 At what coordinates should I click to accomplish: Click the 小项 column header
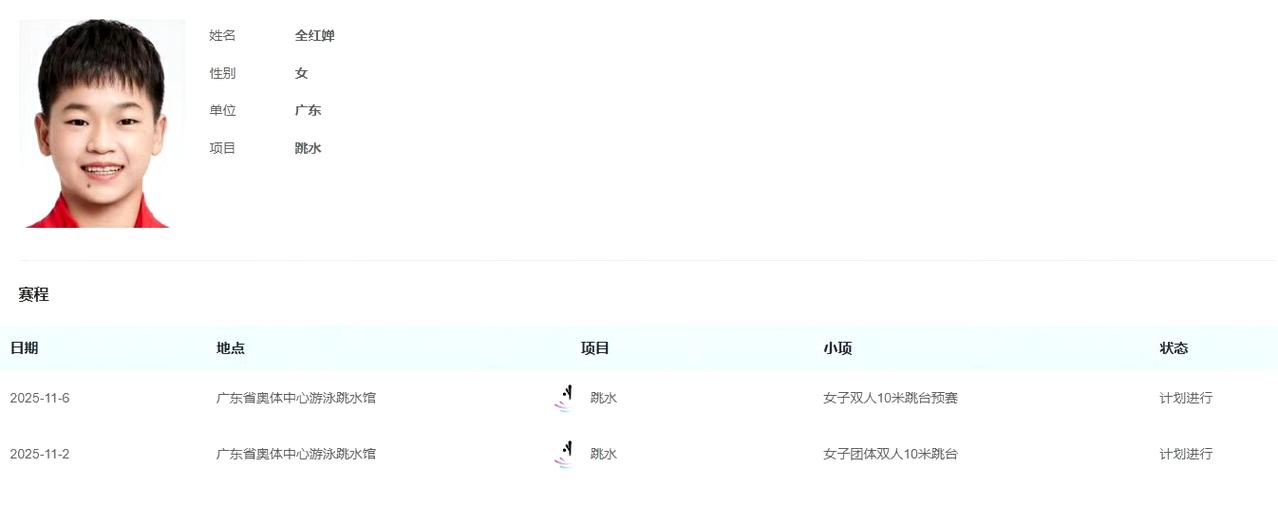(x=837, y=348)
